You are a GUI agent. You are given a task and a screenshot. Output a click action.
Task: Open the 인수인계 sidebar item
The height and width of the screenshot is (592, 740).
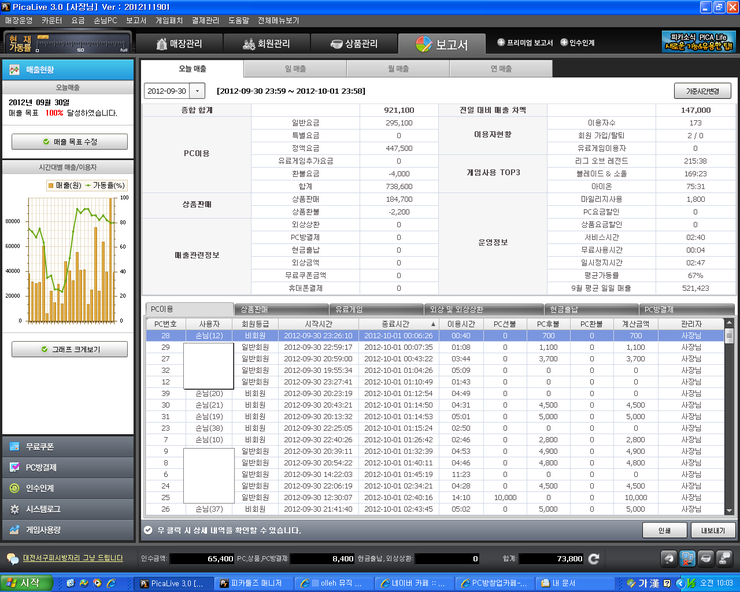[68, 488]
